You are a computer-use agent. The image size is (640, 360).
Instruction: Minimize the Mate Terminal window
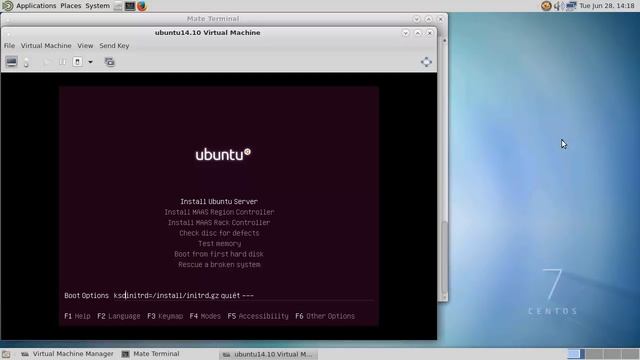[416, 19]
